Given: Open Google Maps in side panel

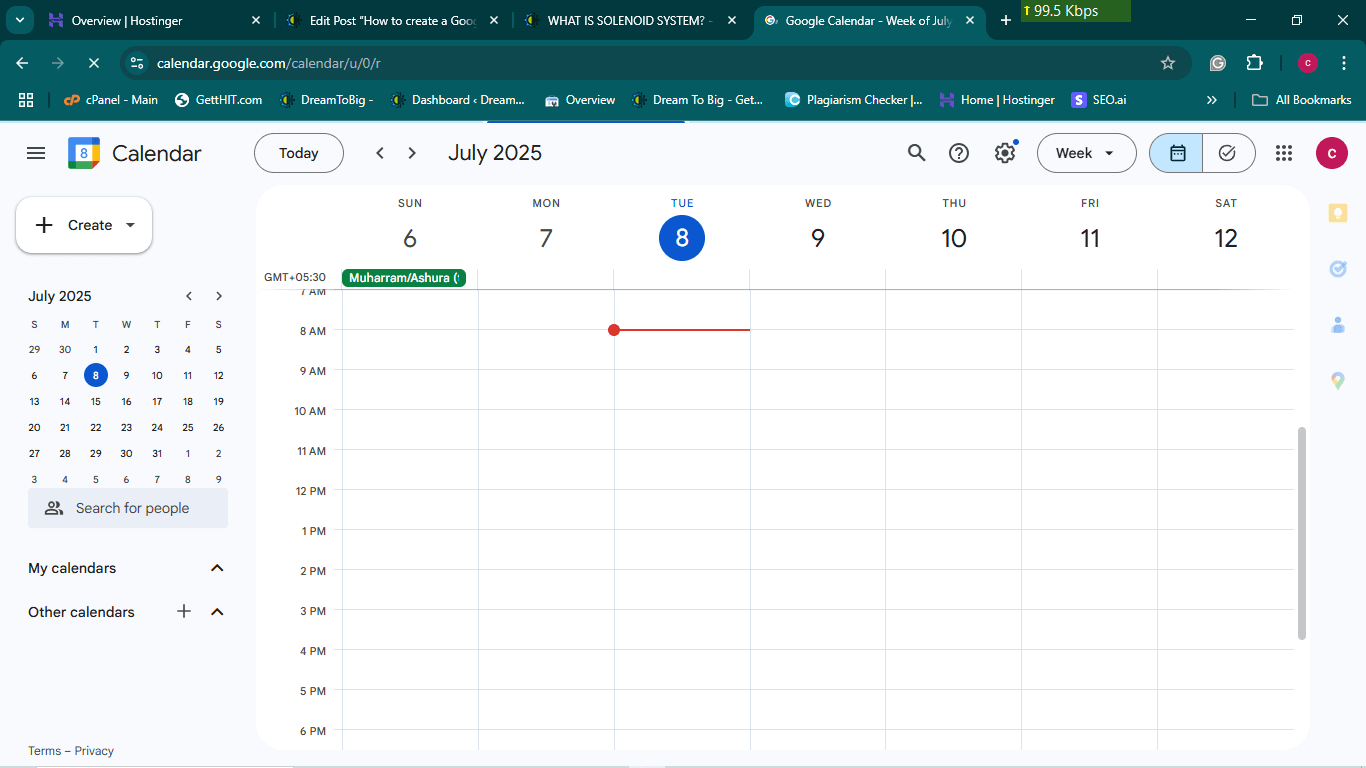Looking at the screenshot, I should [x=1337, y=381].
